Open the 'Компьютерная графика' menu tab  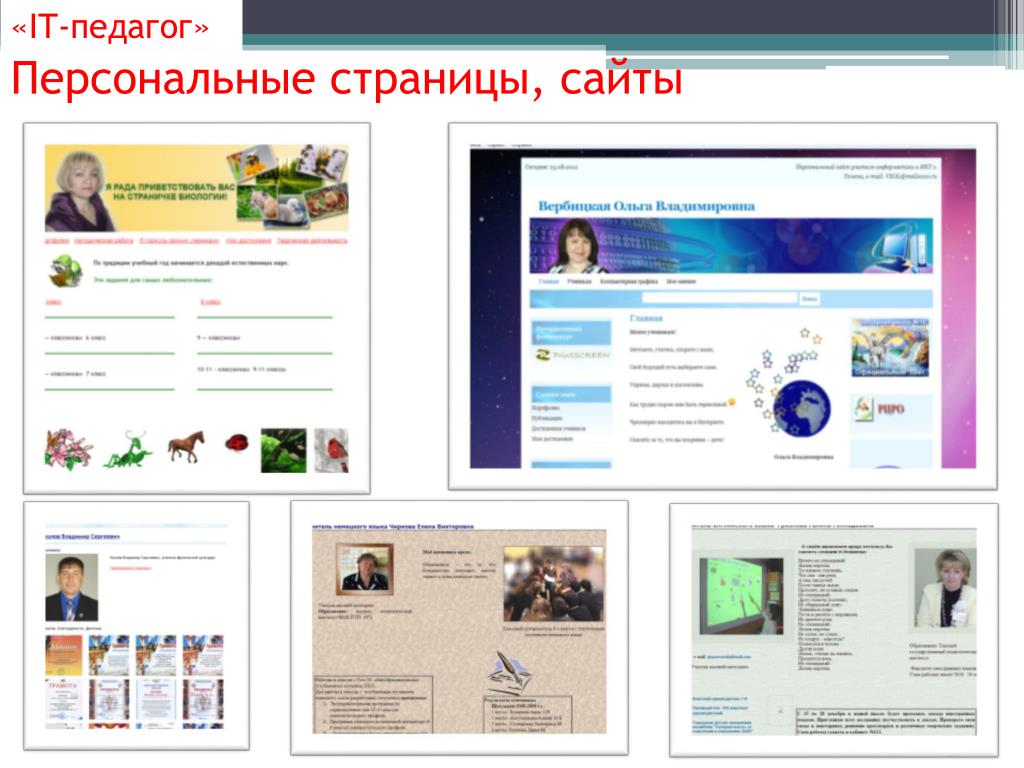[x=629, y=281]
